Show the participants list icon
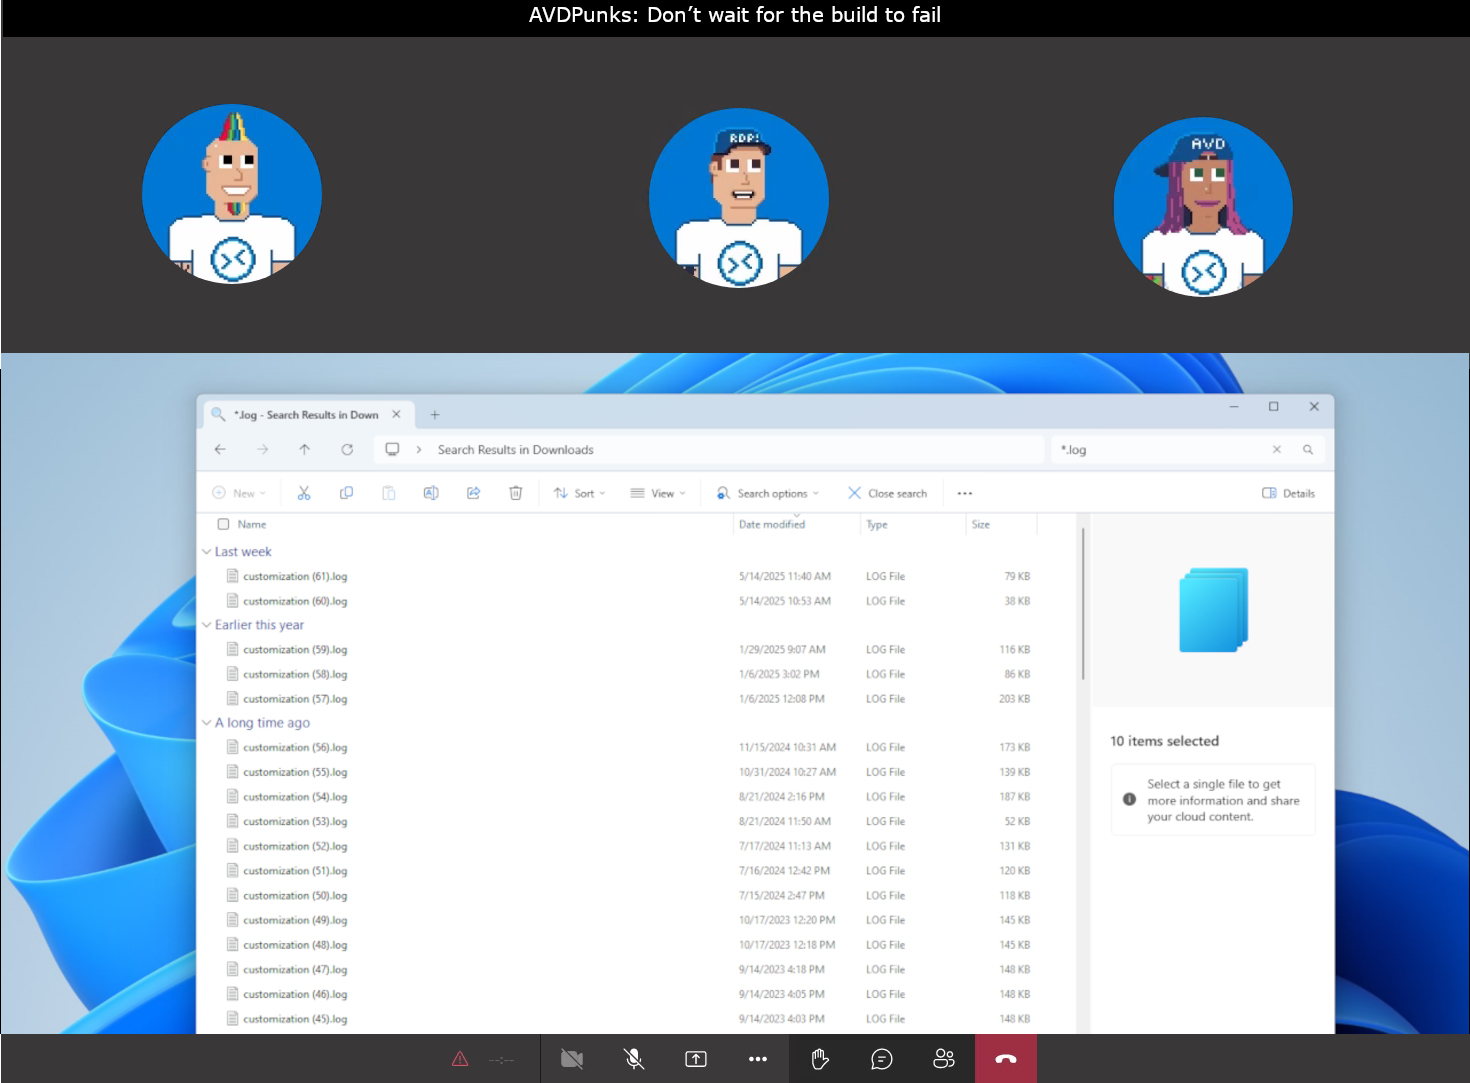 point(943,1058)
